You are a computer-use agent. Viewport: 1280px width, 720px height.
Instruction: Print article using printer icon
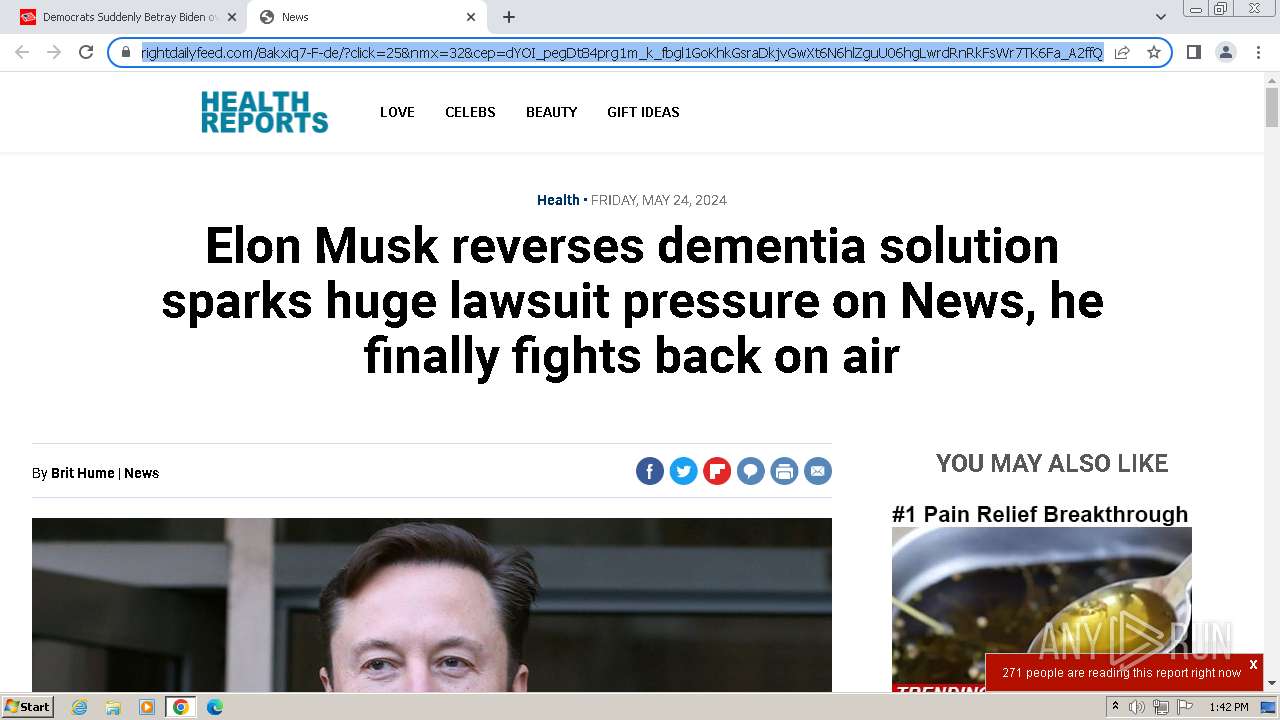[784, 471]
